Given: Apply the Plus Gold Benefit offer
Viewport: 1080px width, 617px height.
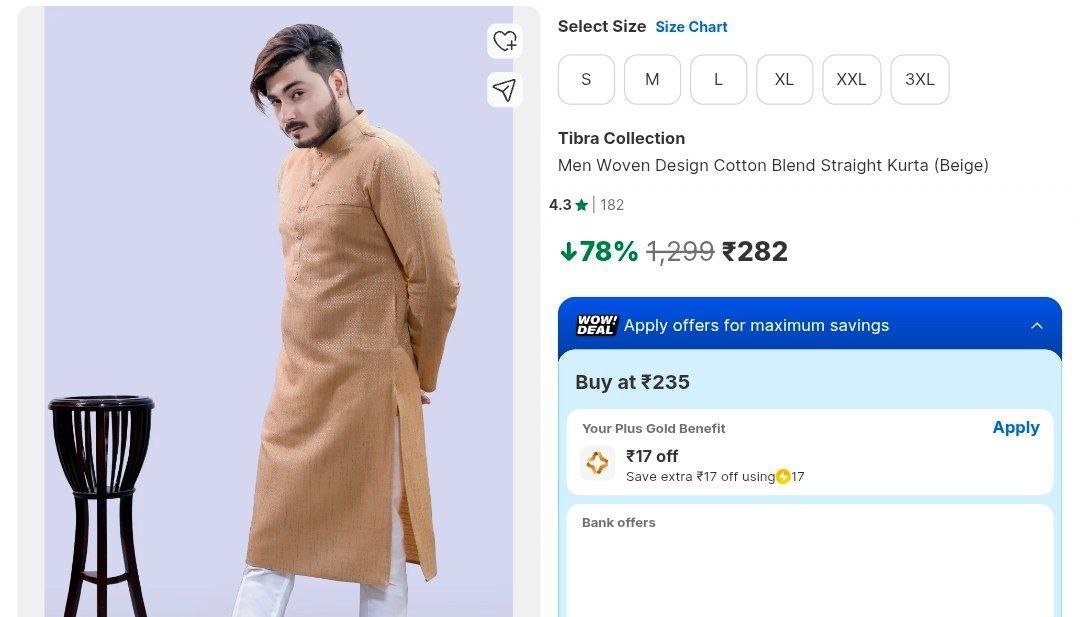Looking at the screenshot, I should coord(1015,427).
